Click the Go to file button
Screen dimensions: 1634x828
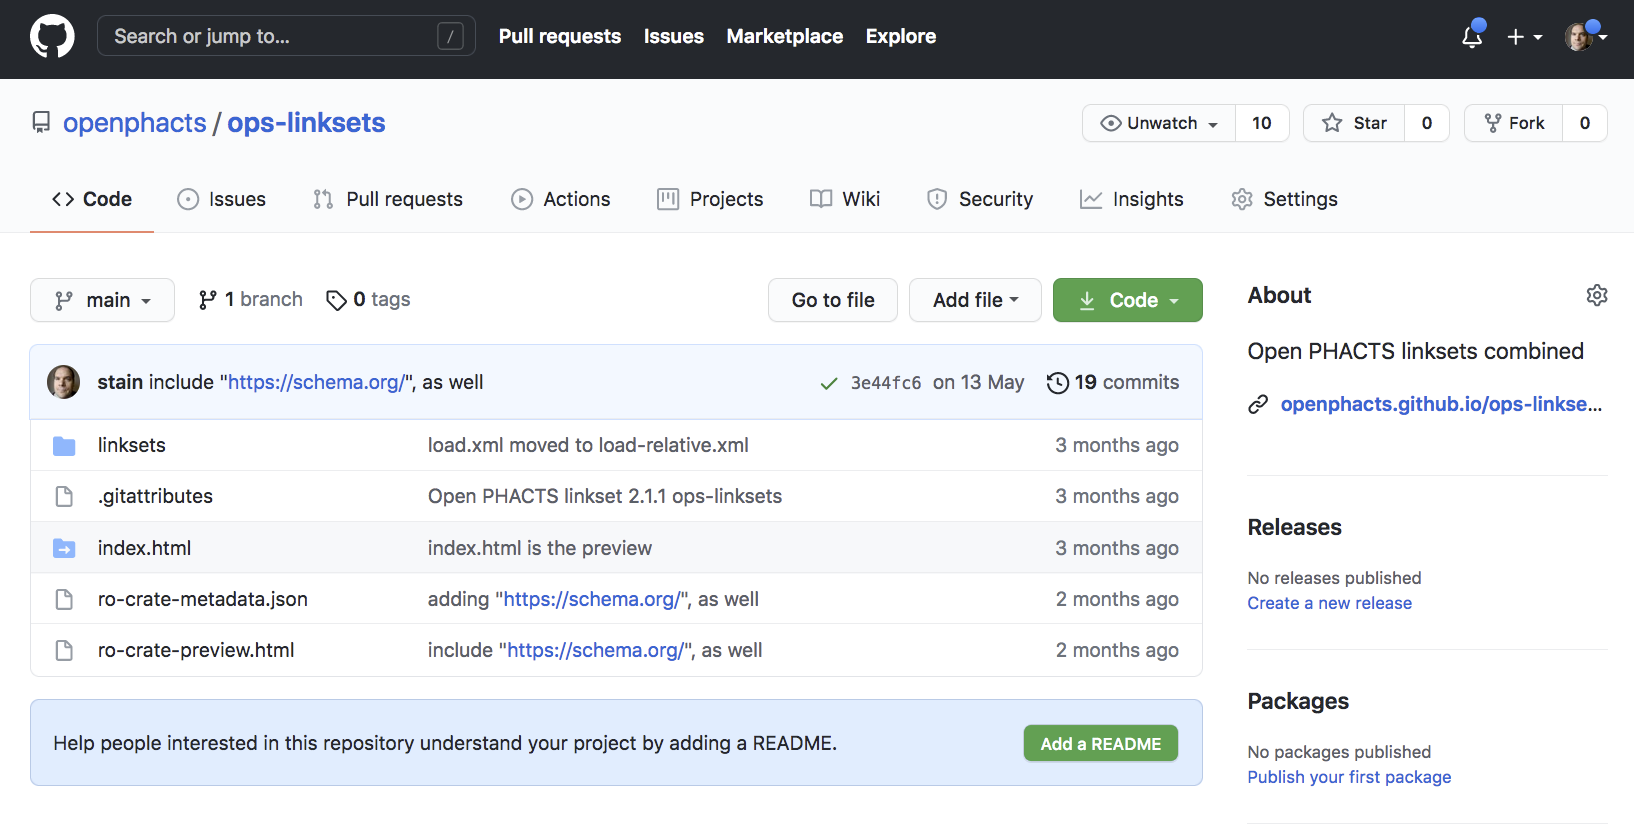(x=833, y=300)
